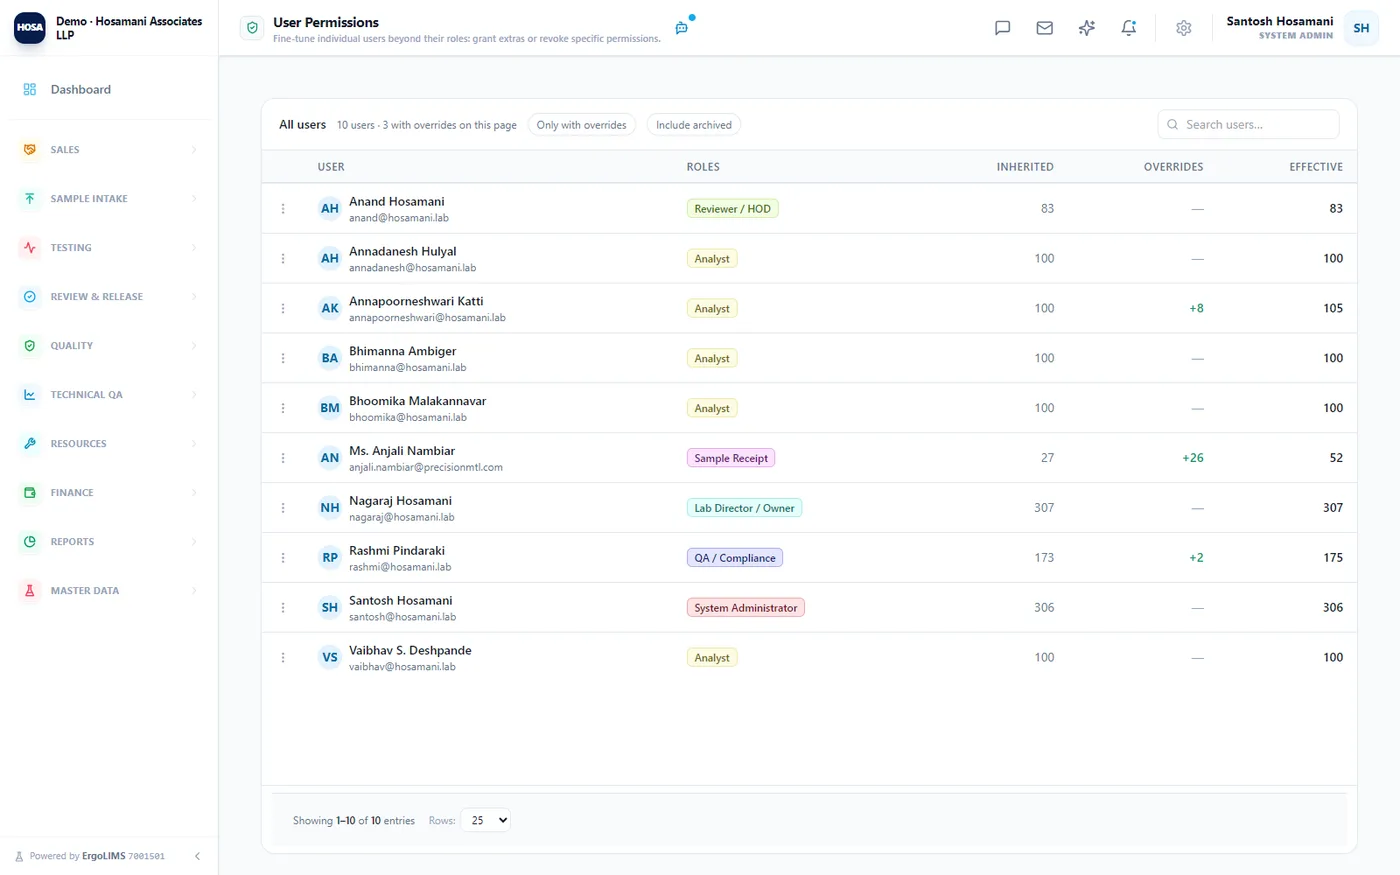This screenshot has width=1400, height=875.
Task: Toggle the Only with overrides filter
Action: click(x=581, y=125)
